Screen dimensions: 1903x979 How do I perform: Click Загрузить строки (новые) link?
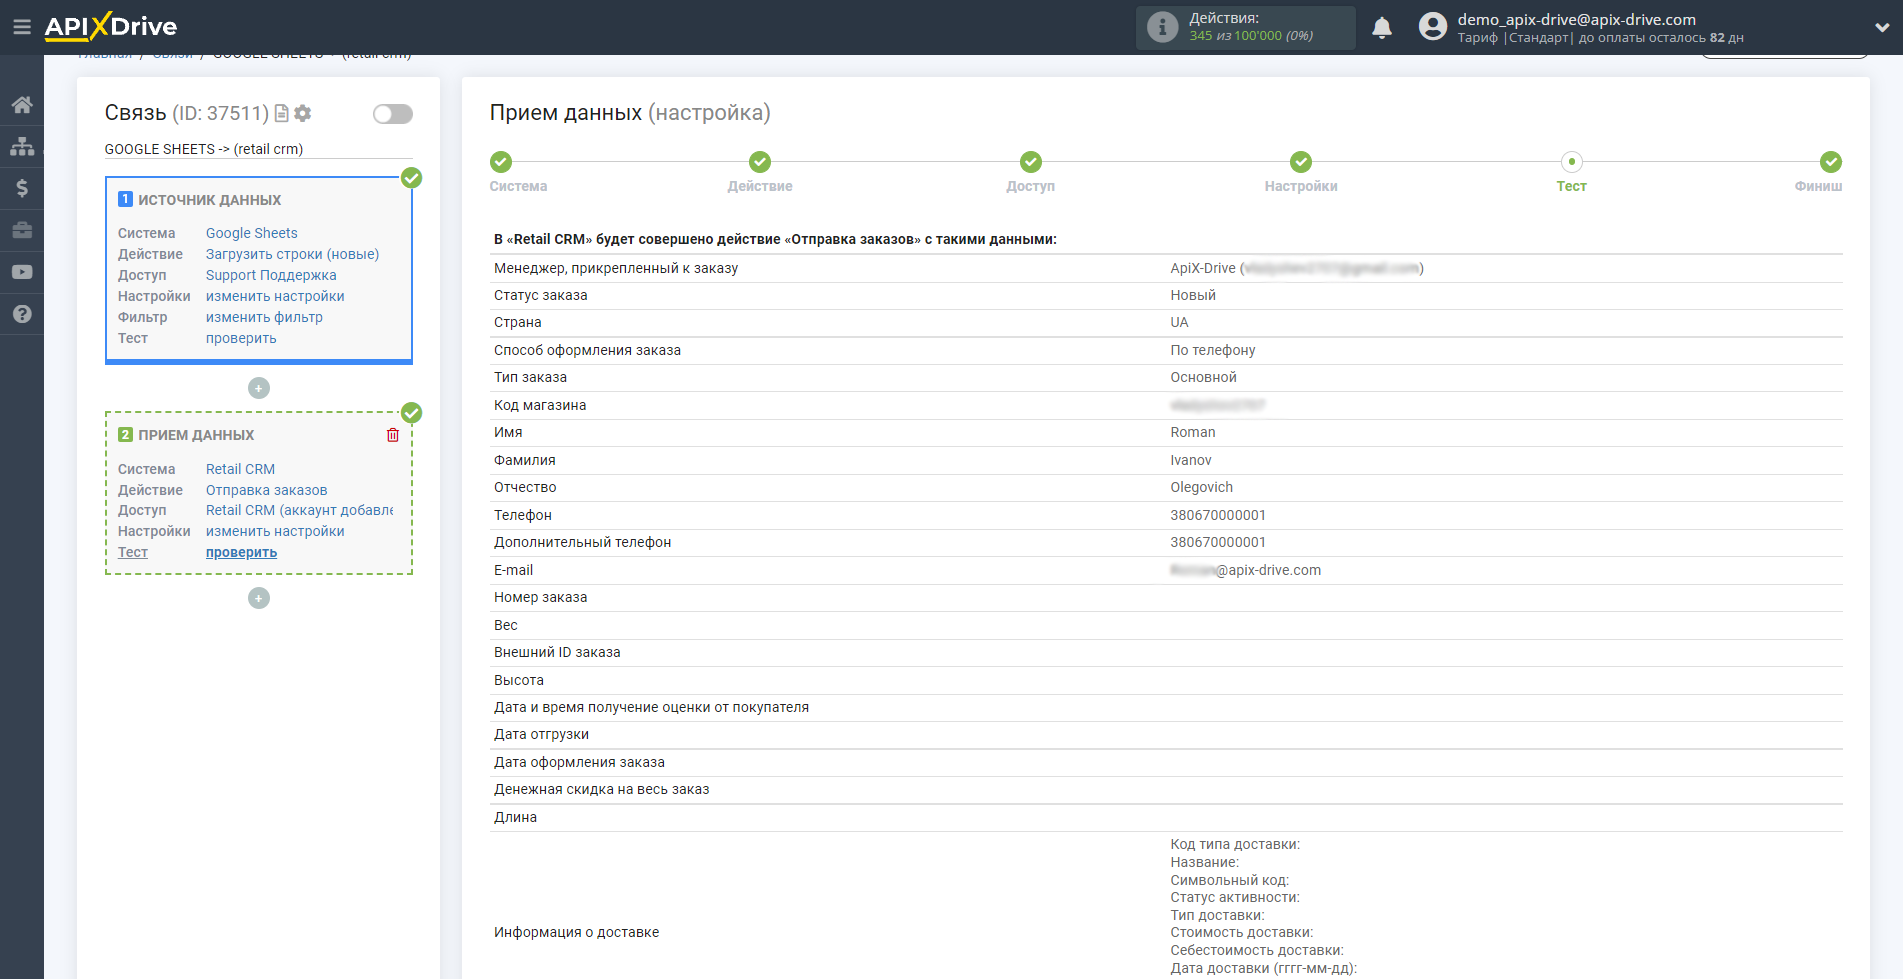pyautogui.click(x=293, y=254)
